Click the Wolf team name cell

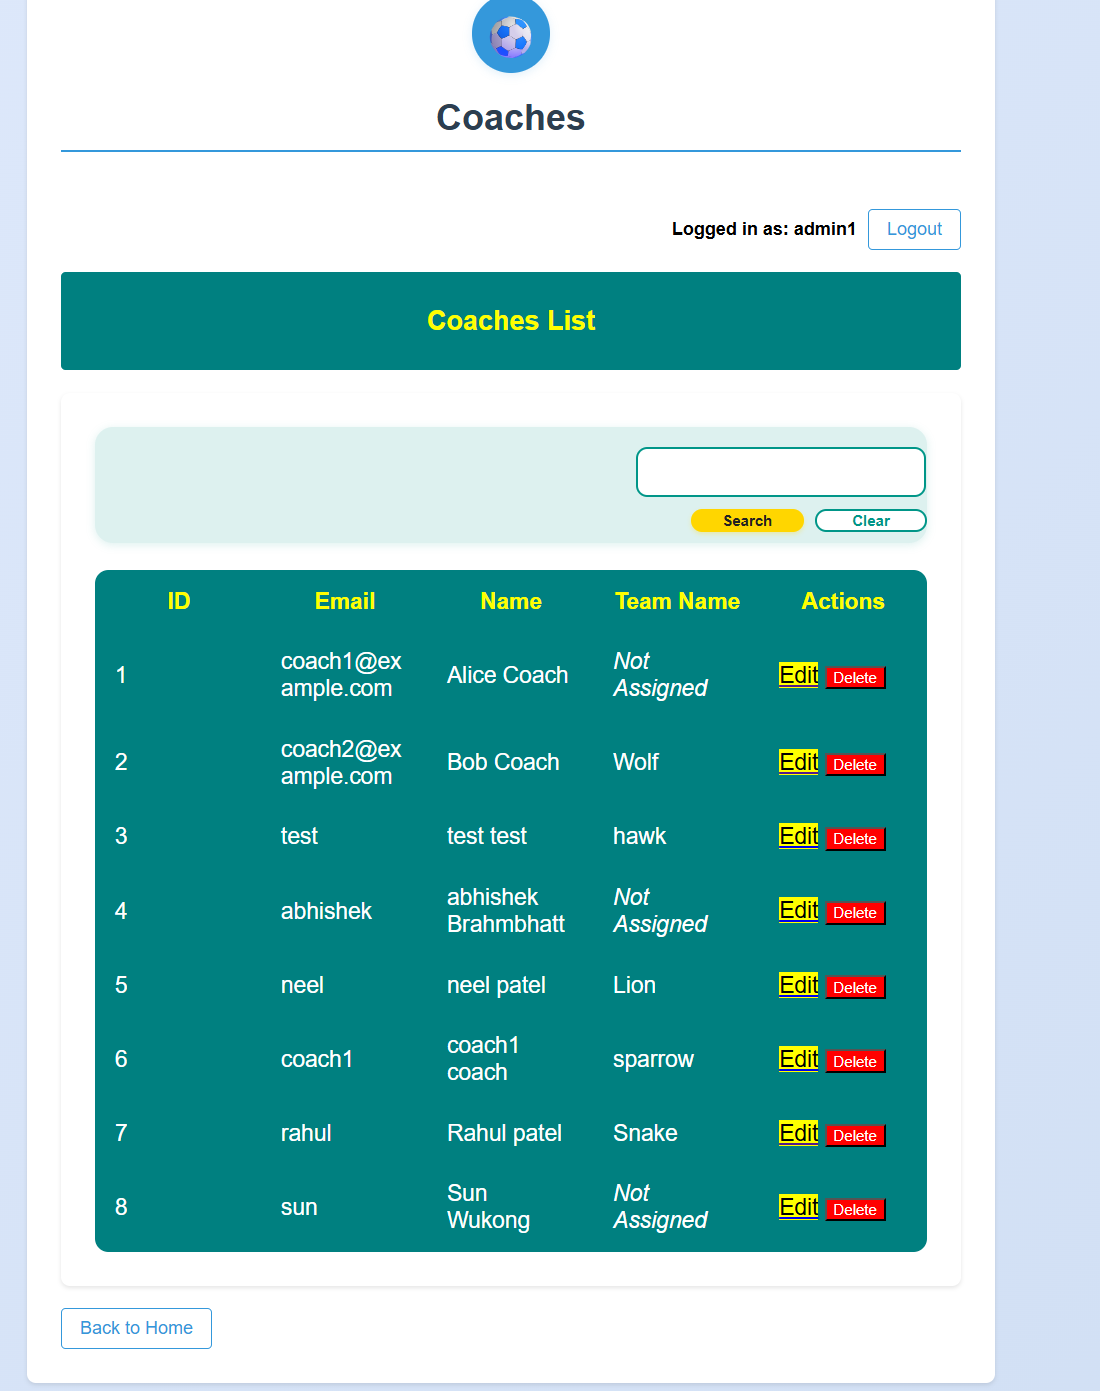(636, 762)
